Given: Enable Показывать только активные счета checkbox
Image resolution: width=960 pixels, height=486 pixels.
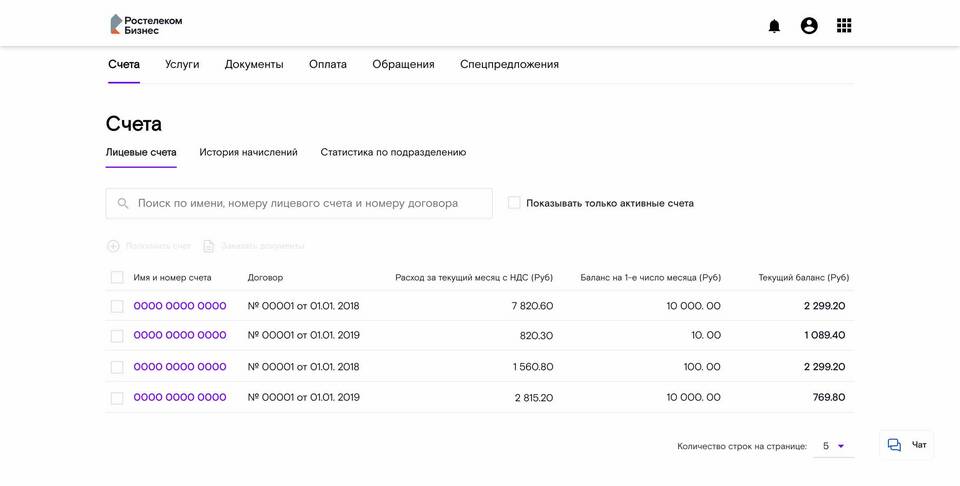Looking at the screenshot, I should (x=514, y=203).
